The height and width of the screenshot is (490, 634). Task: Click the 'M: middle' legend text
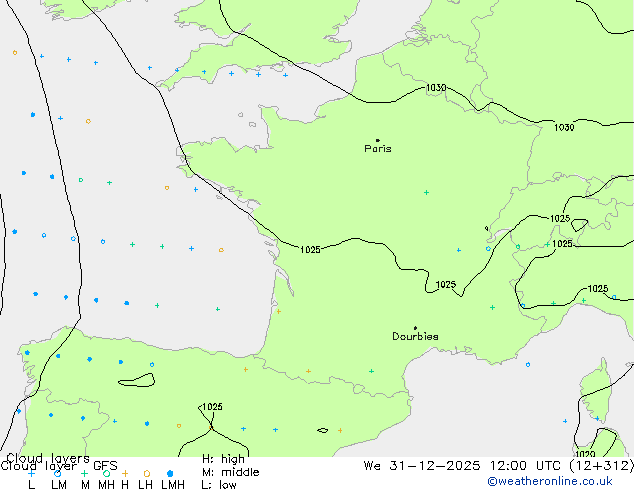pyautogui.click(x=230, y=472)
